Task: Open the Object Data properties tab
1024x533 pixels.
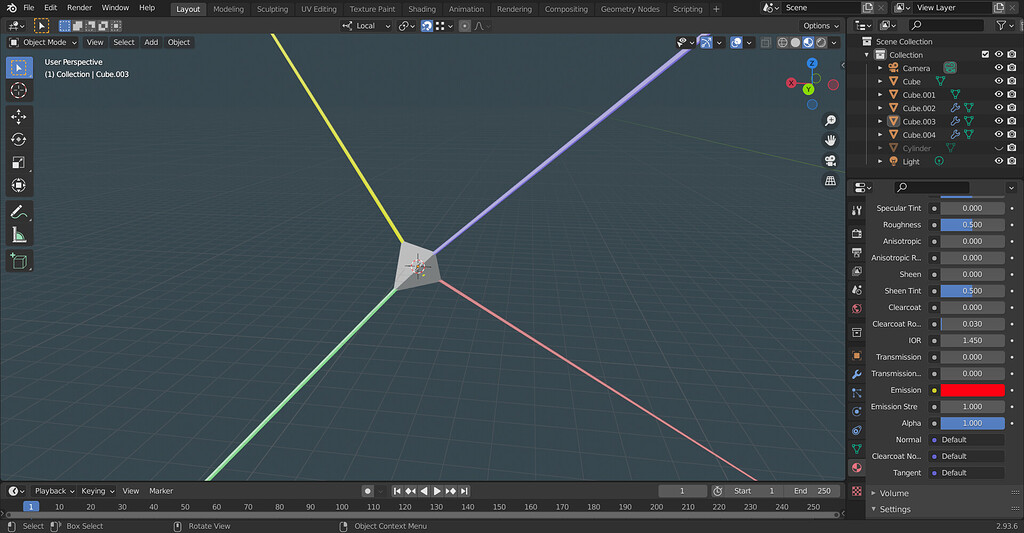Action: (857, 449)
